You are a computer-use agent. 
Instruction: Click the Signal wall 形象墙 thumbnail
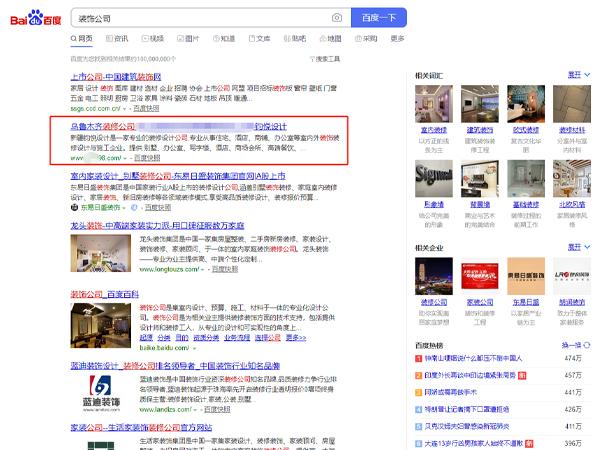(434, 178)
